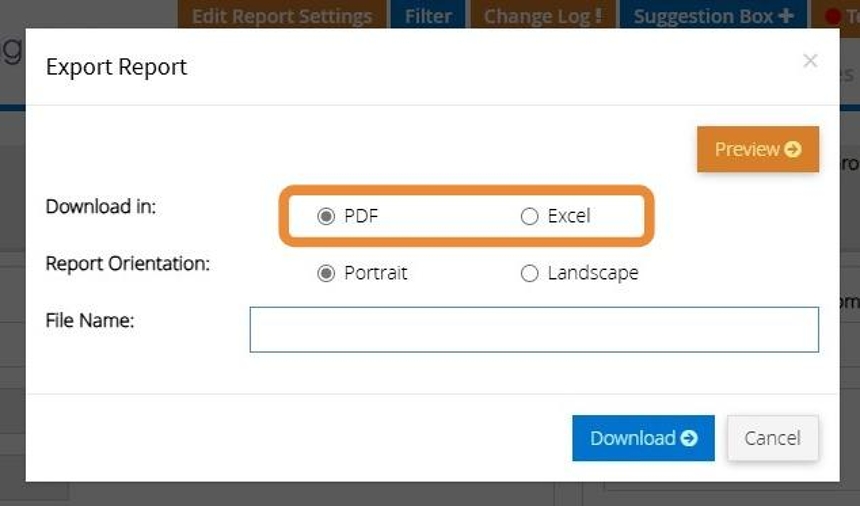Set report orientation to Portrait

pos(326,273)
